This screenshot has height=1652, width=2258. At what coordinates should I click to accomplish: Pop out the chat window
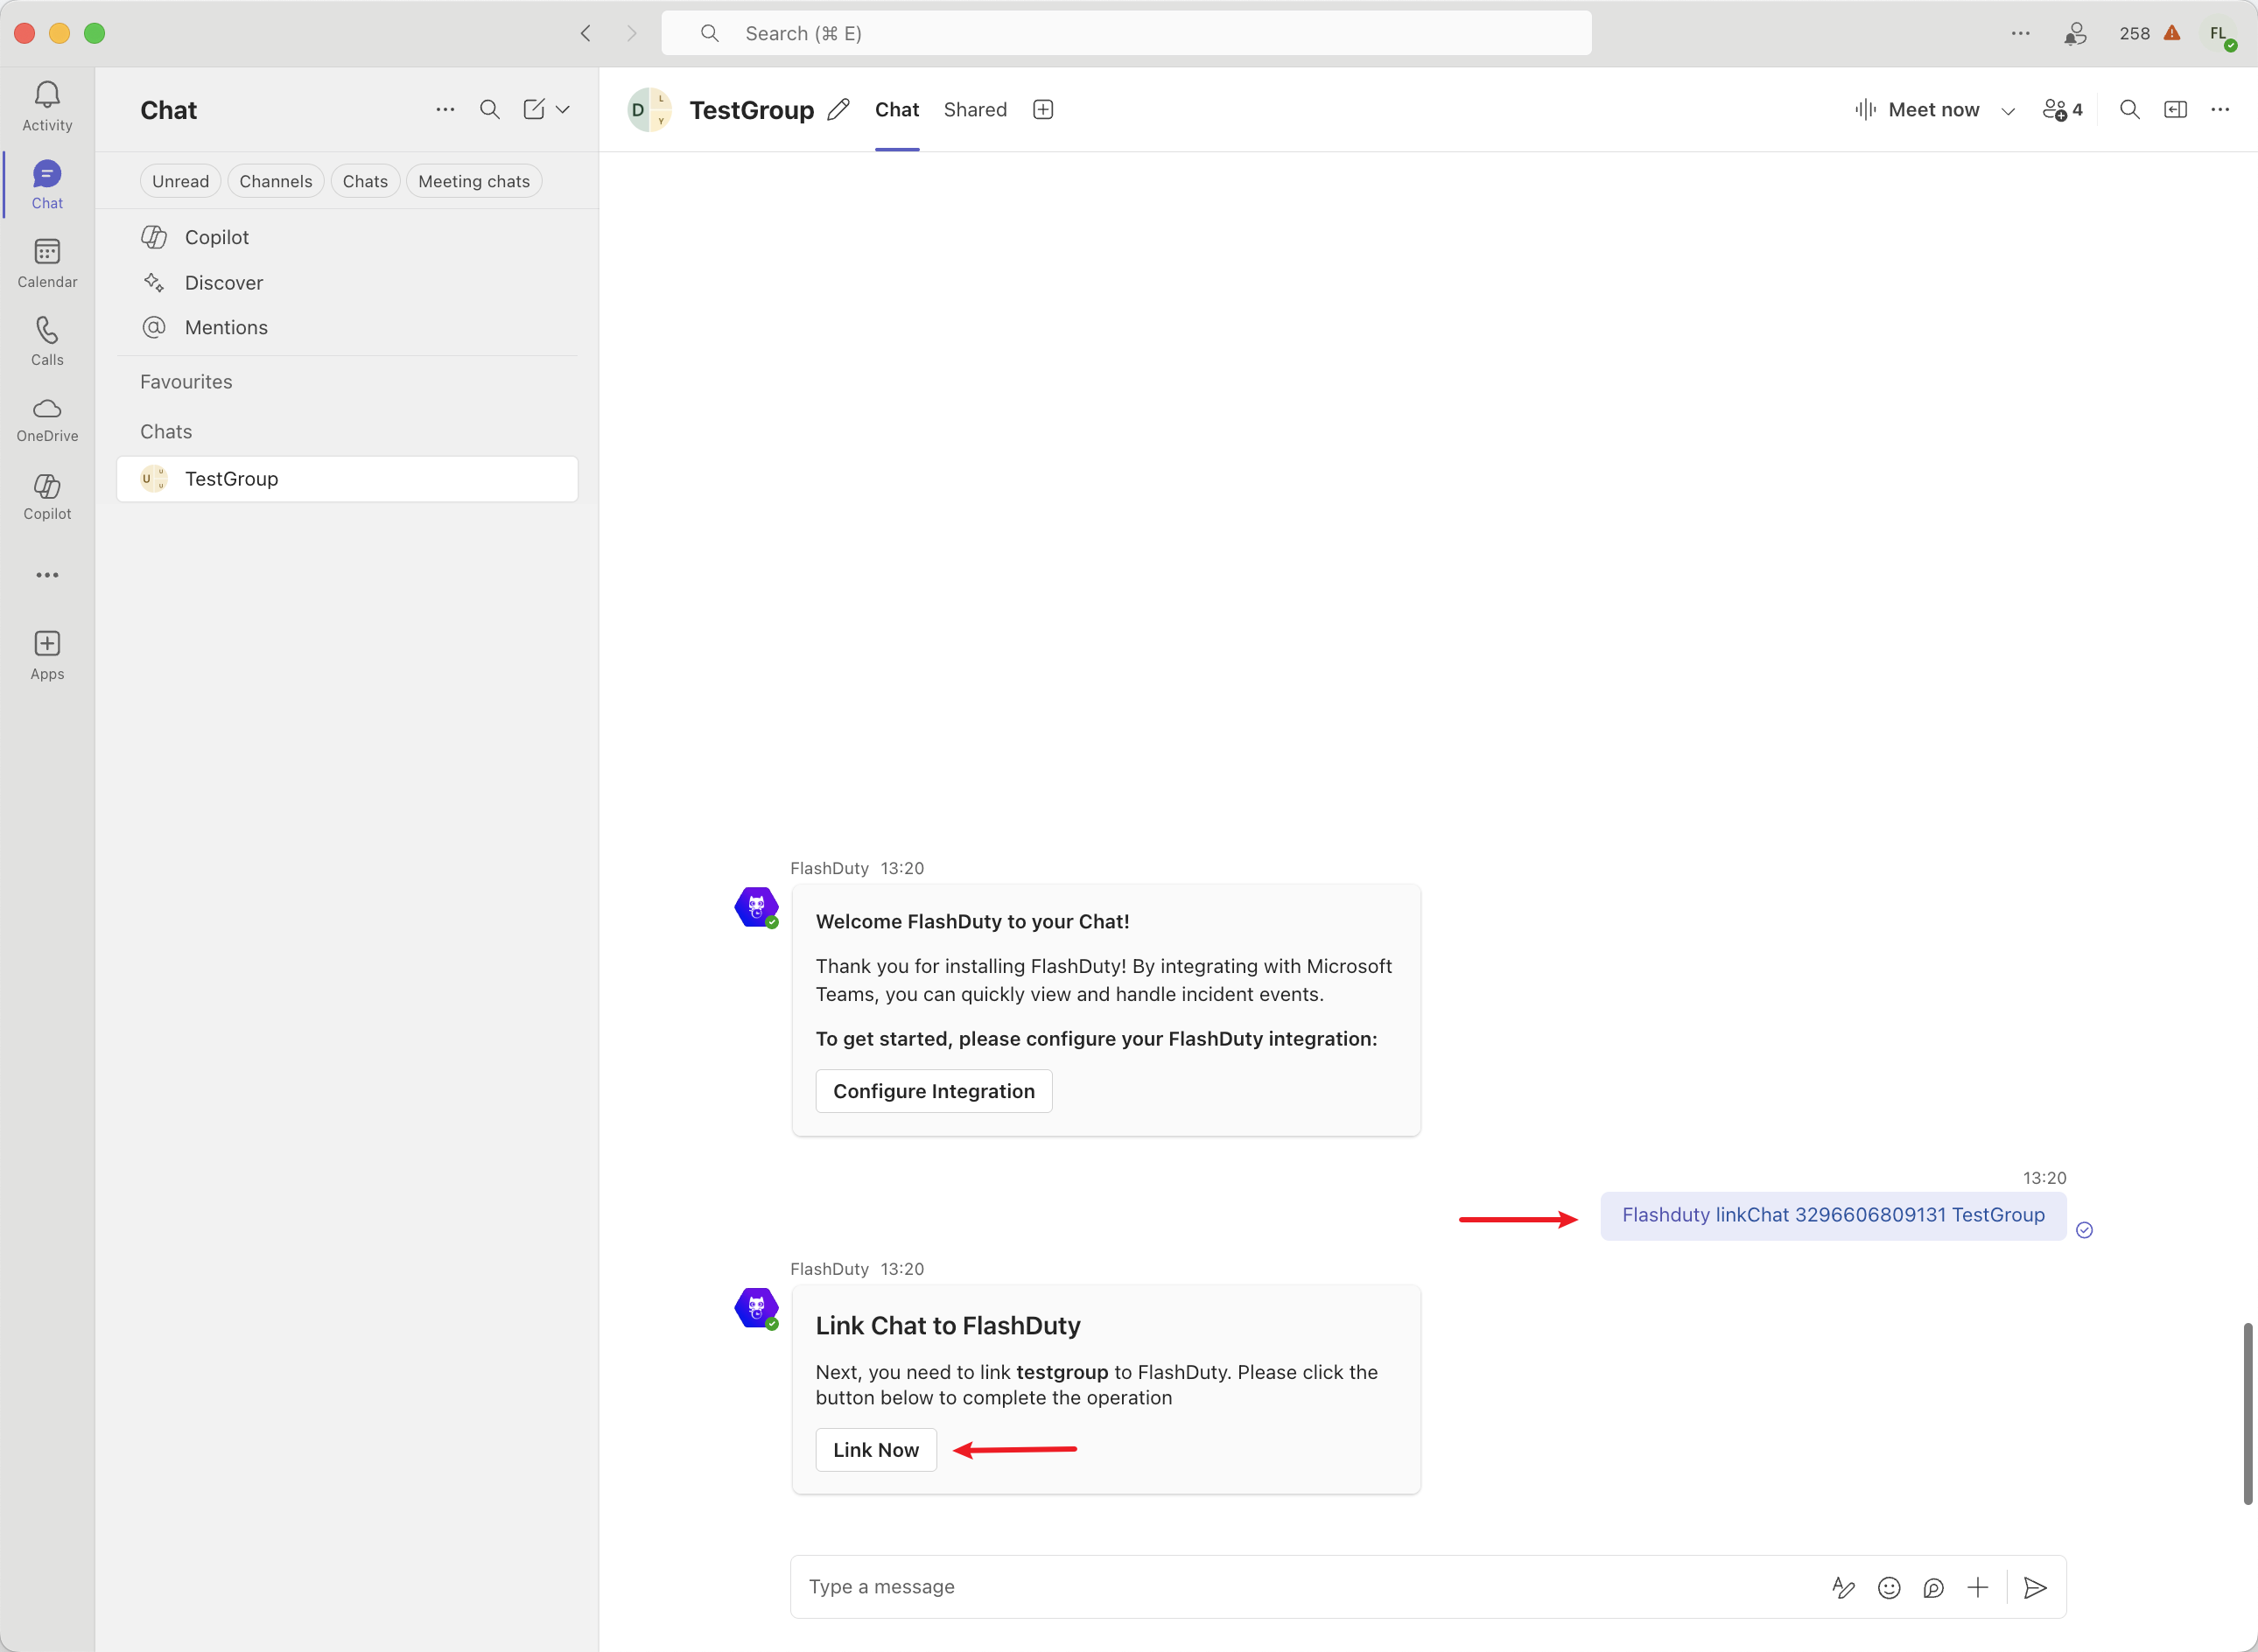(x=2175, y=109)
